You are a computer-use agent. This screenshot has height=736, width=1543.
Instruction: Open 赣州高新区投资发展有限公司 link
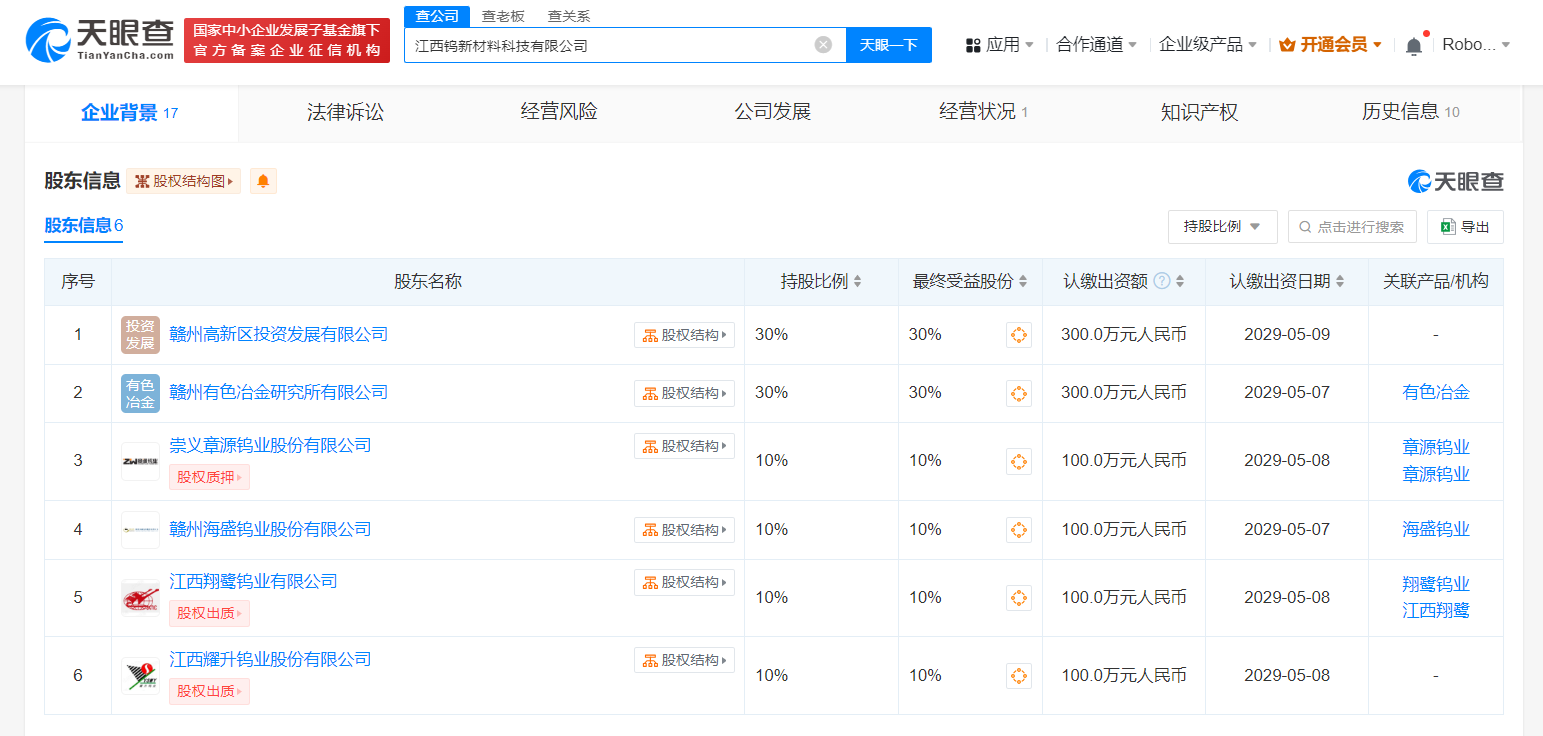[x=279, y=335]
